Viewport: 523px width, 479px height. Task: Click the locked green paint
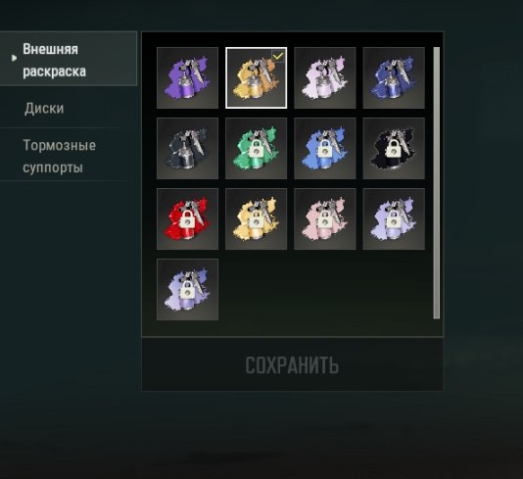pos(256,148)
